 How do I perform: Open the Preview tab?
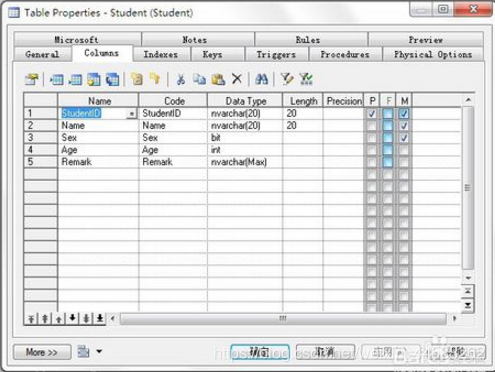click(x=426, y=40)
